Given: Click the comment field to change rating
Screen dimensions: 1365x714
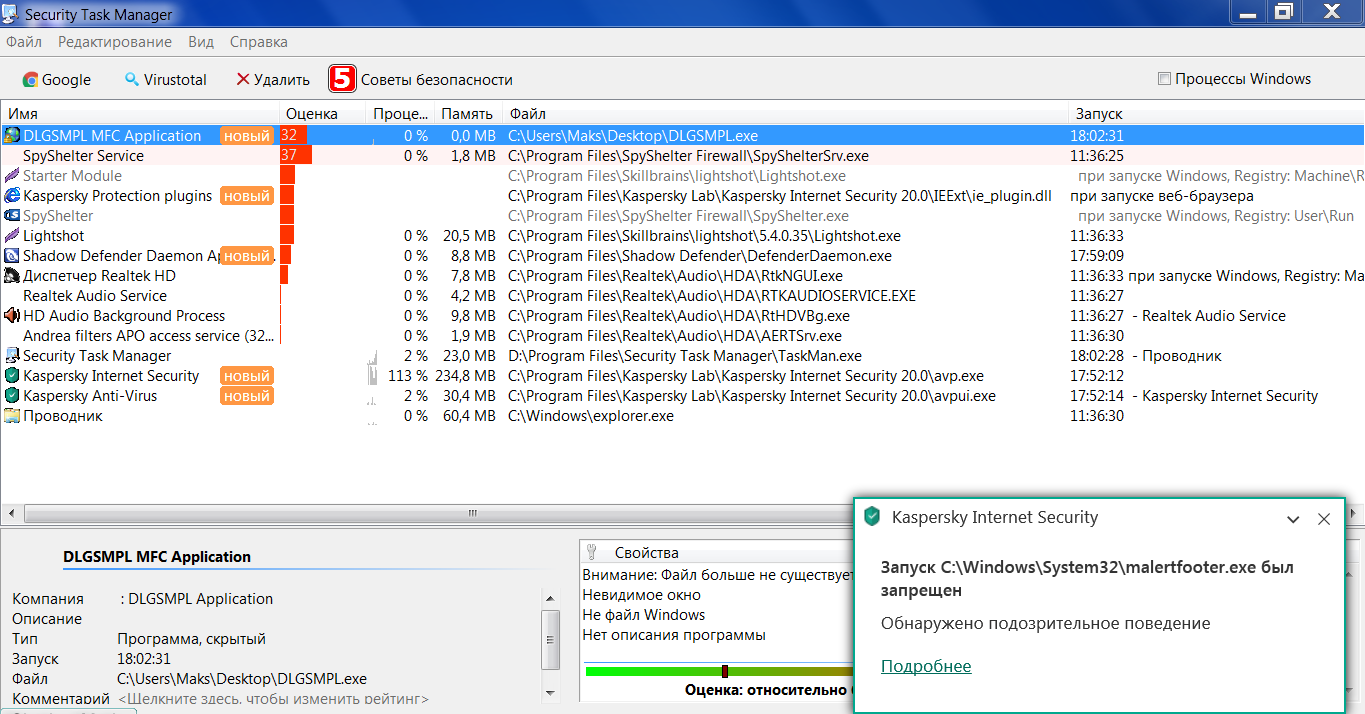Looking at the screenshot, I should [273, 699].
